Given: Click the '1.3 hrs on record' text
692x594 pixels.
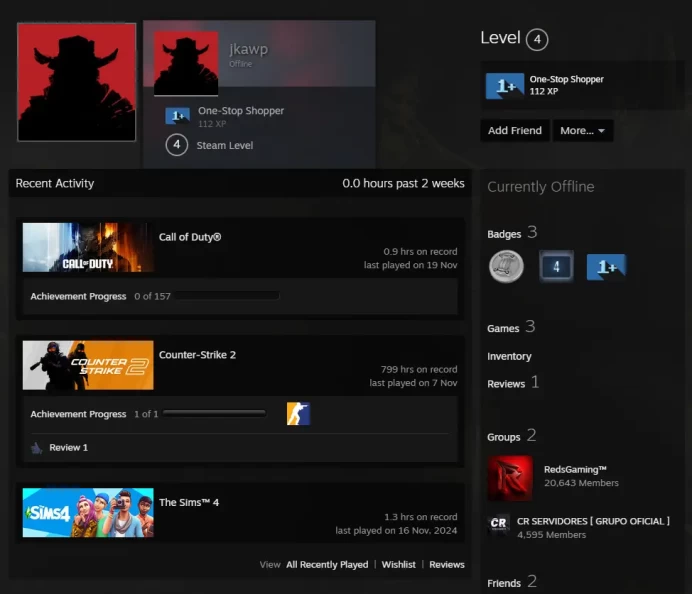Looking at the screenshot, I should pyautogui.click(x=421, y=517).
